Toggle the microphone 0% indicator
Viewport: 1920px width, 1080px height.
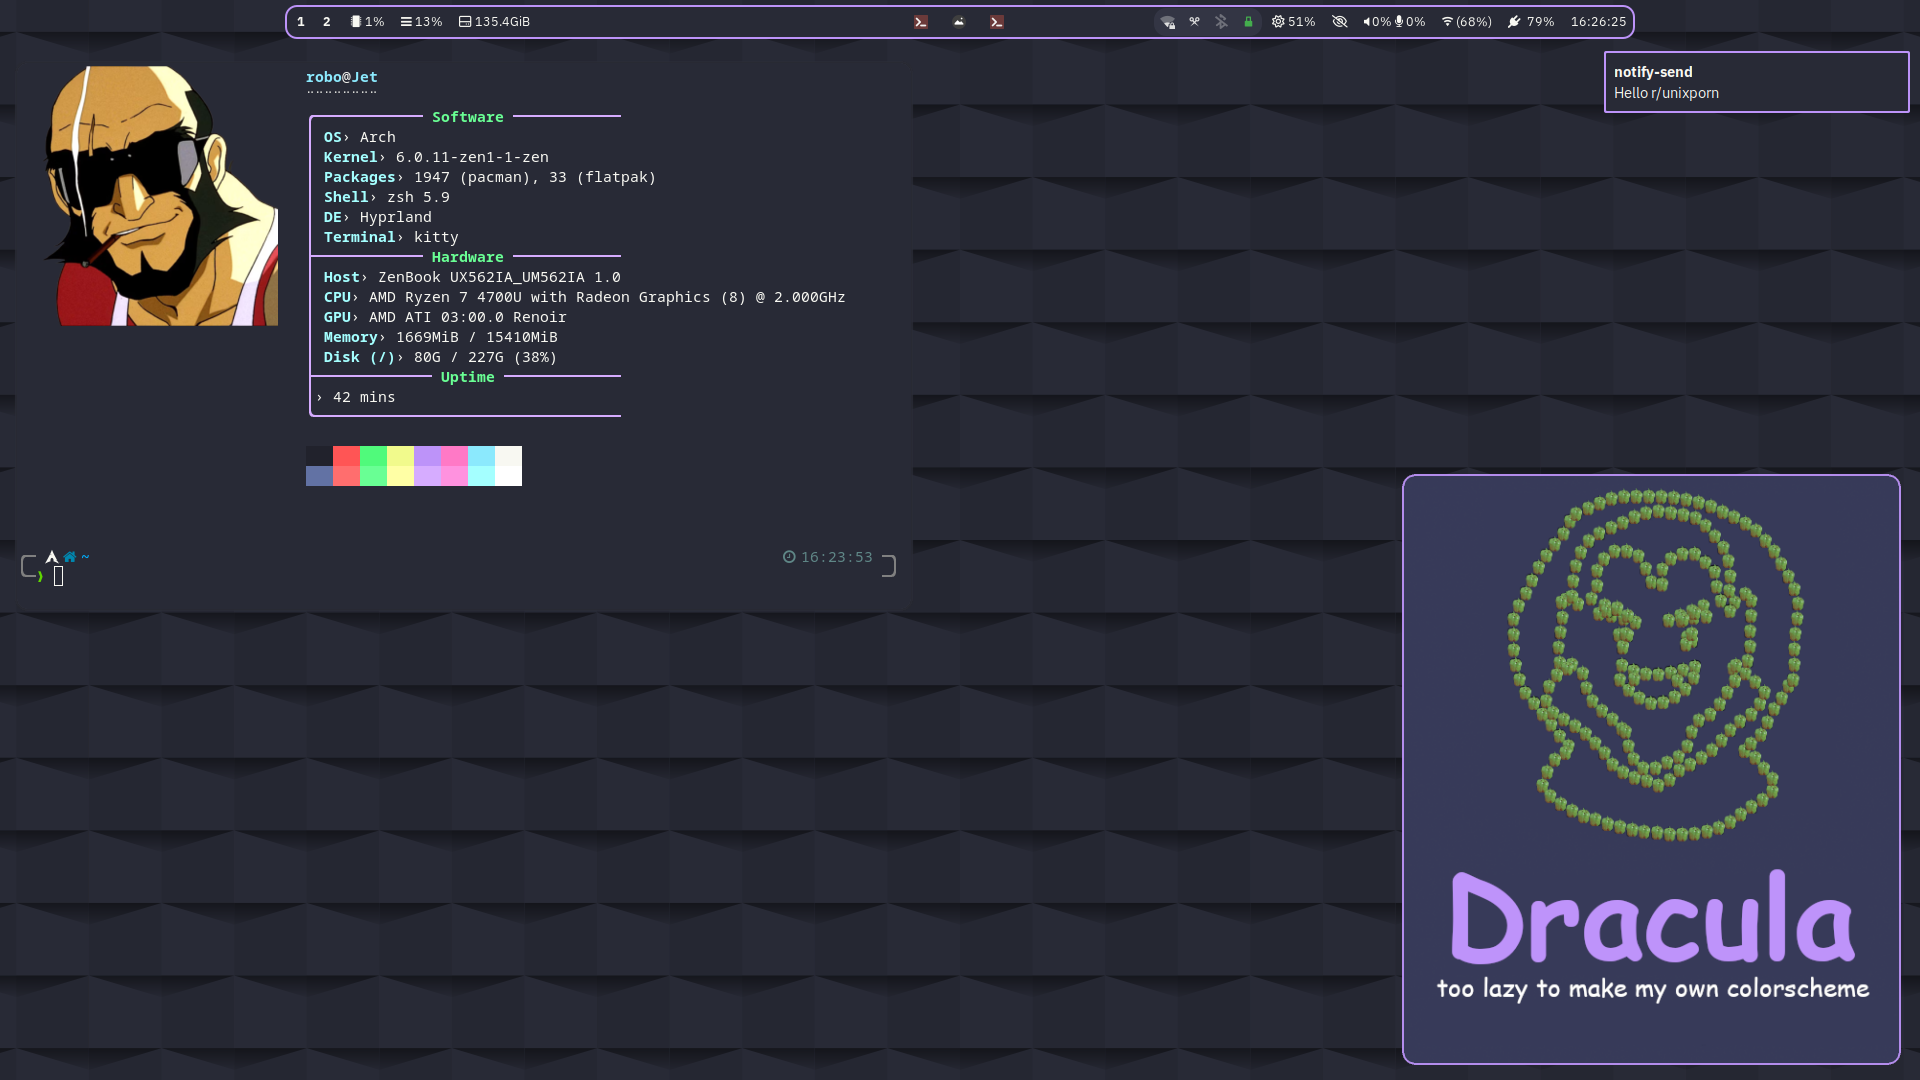(x=1410, y=22)
